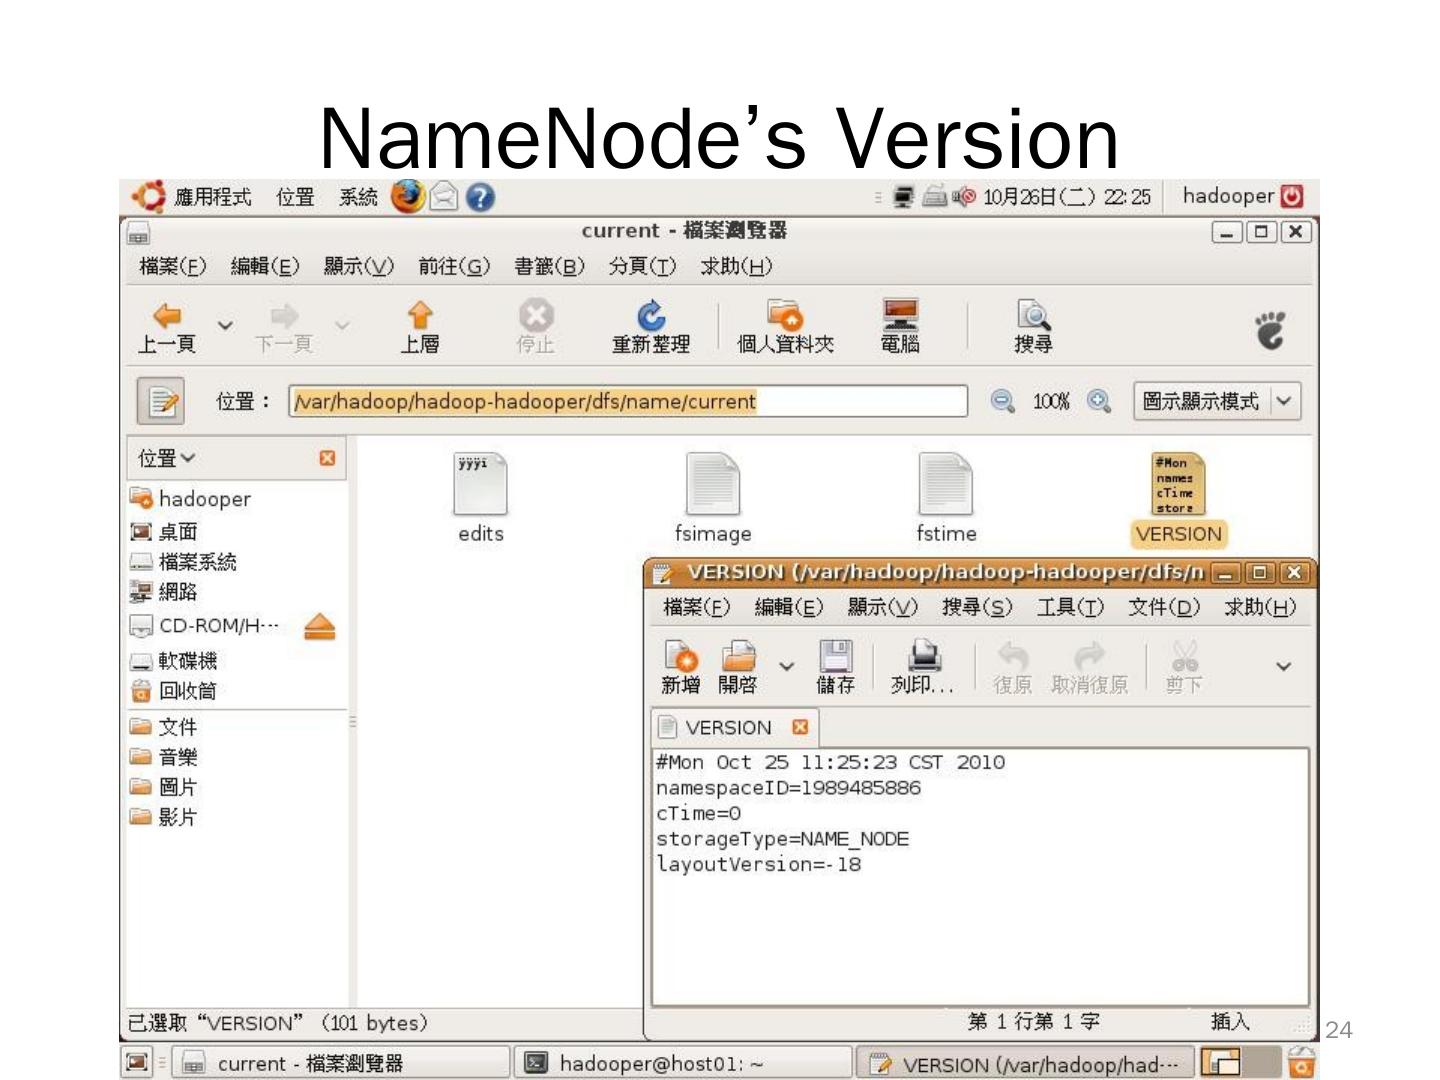Open the Tools (工具) menu in gedit
1440x1080 pixels.
(x=1070, y=607)
